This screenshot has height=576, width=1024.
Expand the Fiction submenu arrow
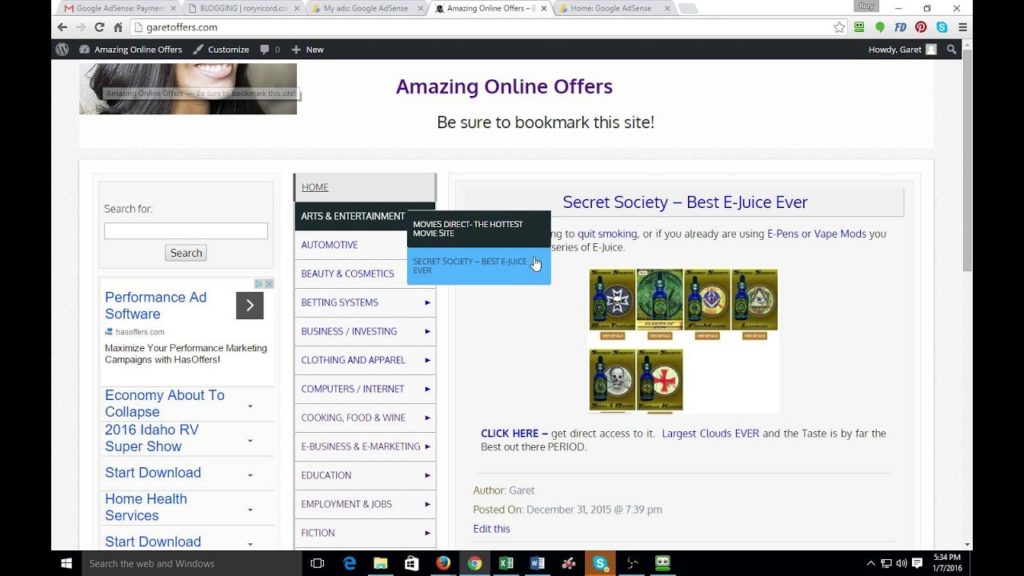coord(427,532)
